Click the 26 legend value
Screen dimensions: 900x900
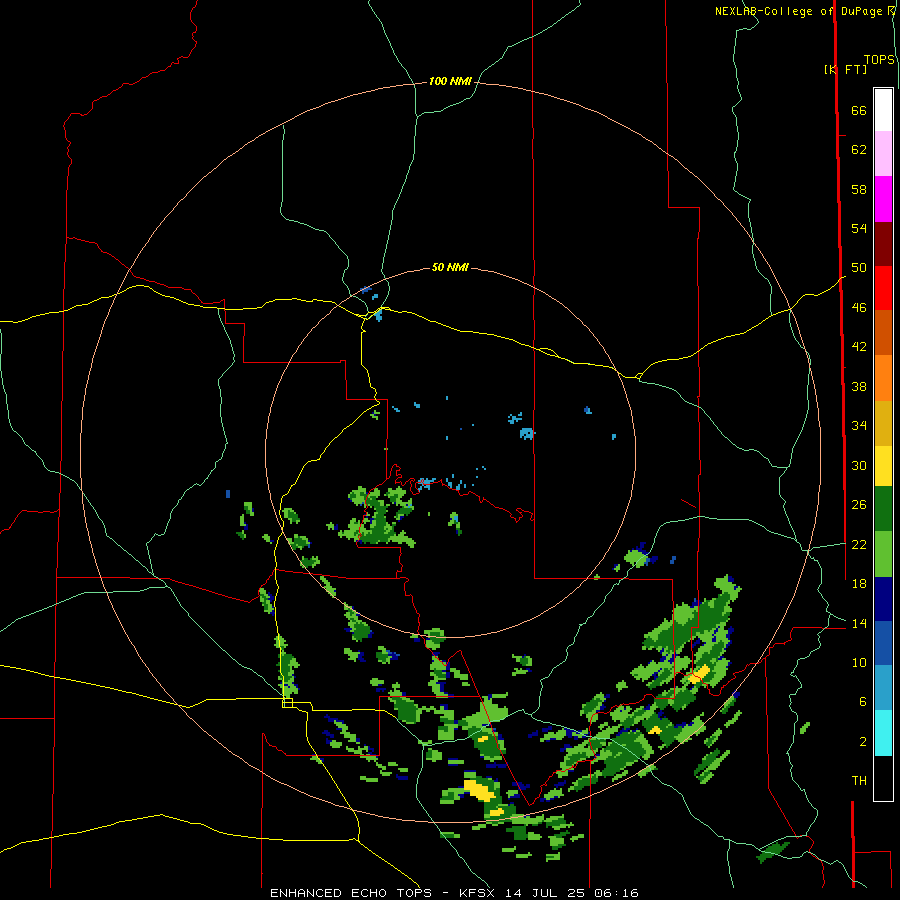[859, 505]
